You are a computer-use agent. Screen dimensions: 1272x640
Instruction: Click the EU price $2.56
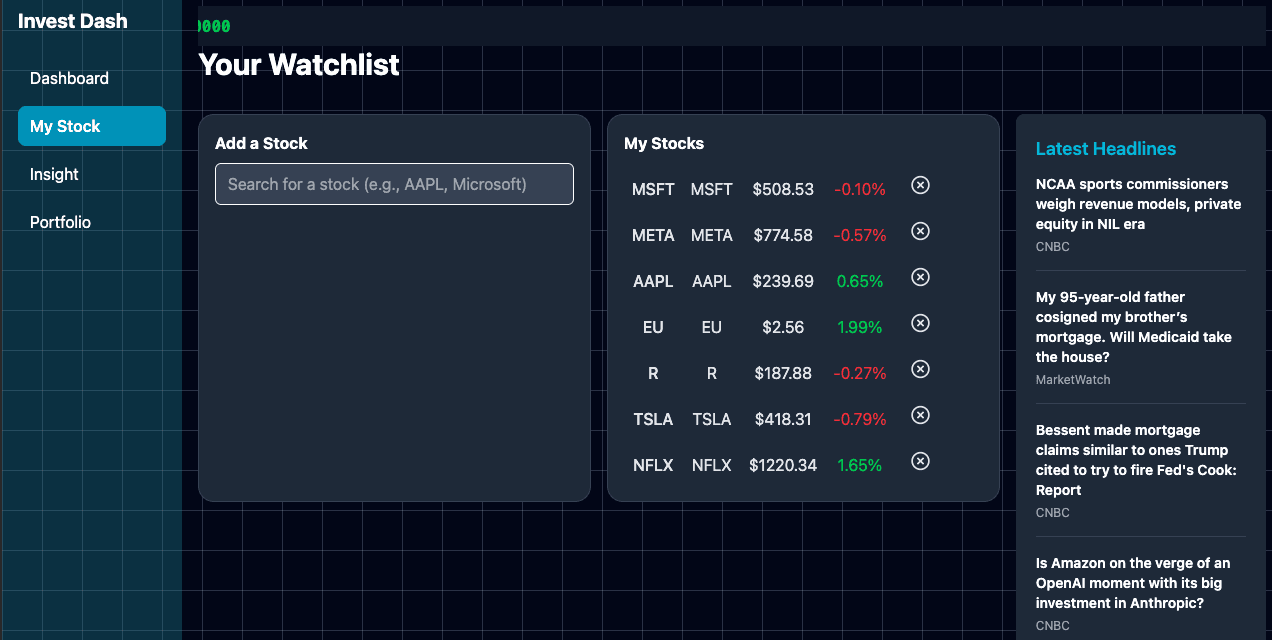[x=783, y=327]
